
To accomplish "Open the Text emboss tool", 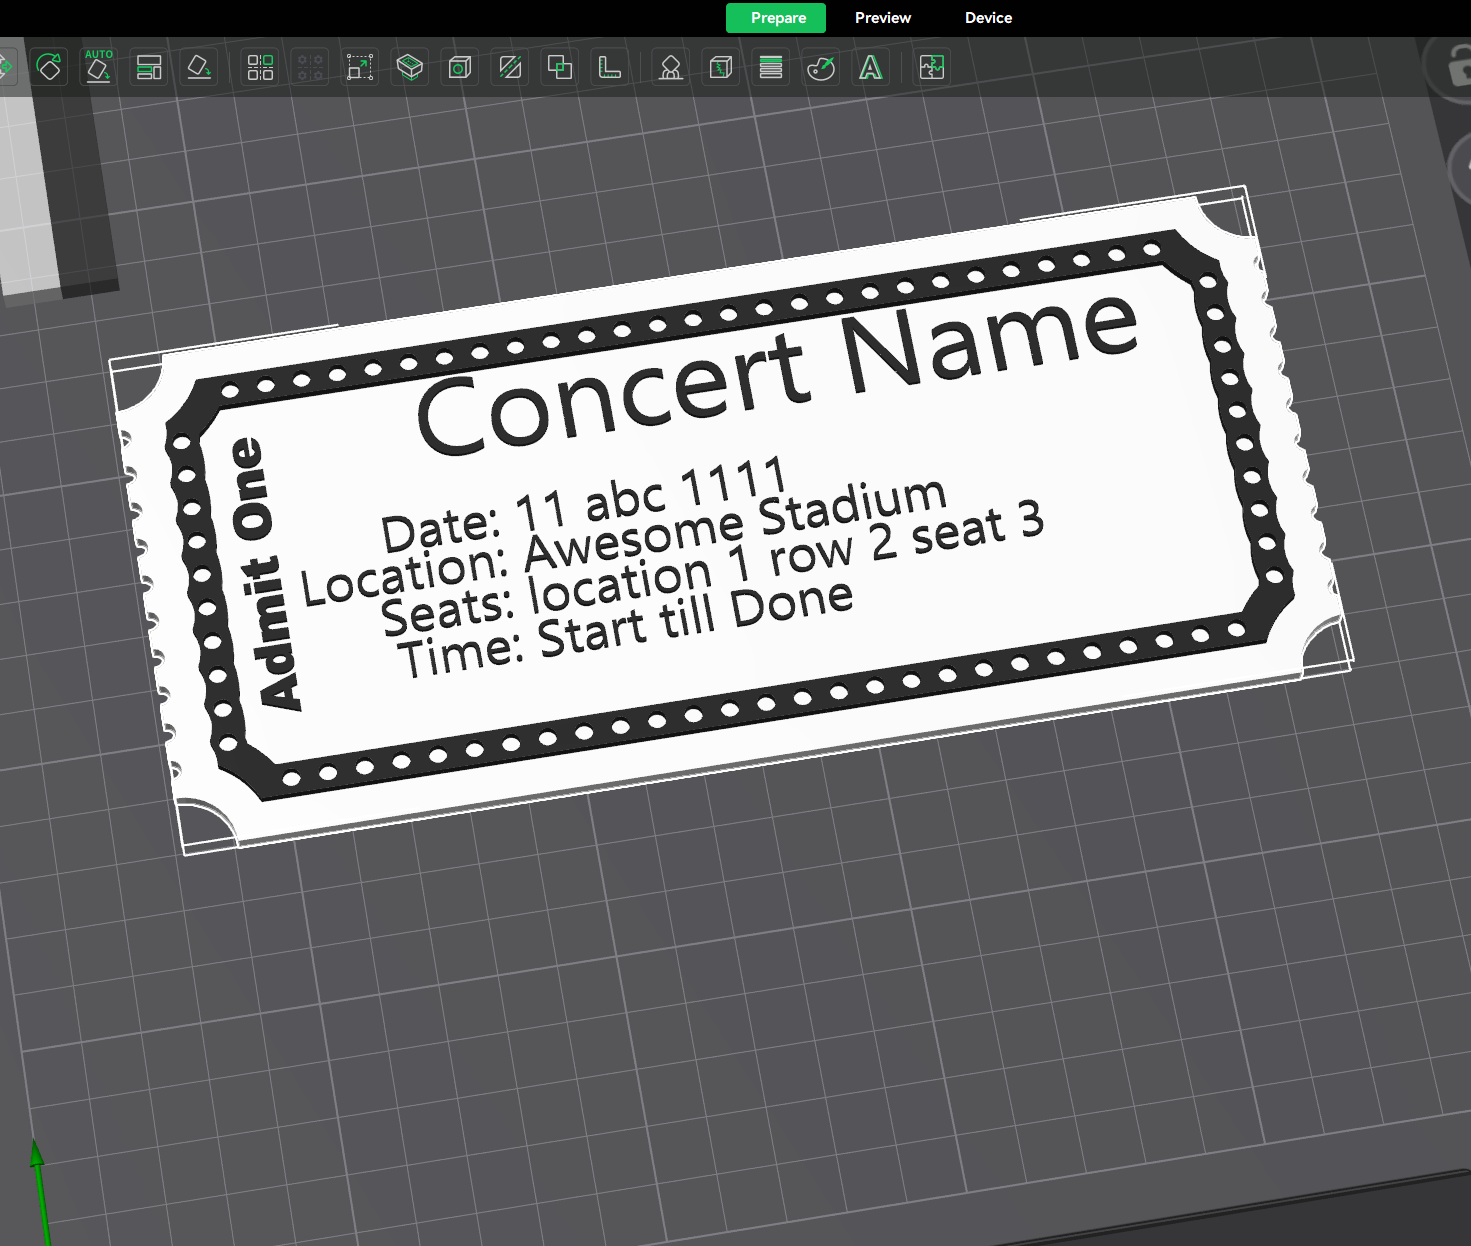I will (871, 67).
